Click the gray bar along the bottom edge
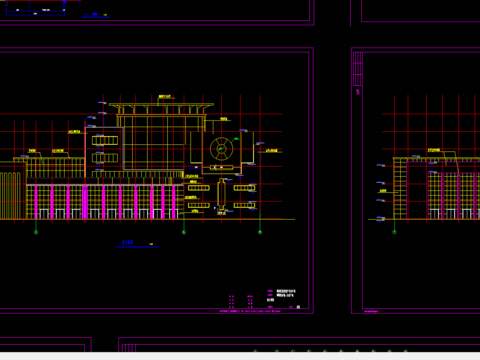480x360 pixels. click(x=240, y=356)
